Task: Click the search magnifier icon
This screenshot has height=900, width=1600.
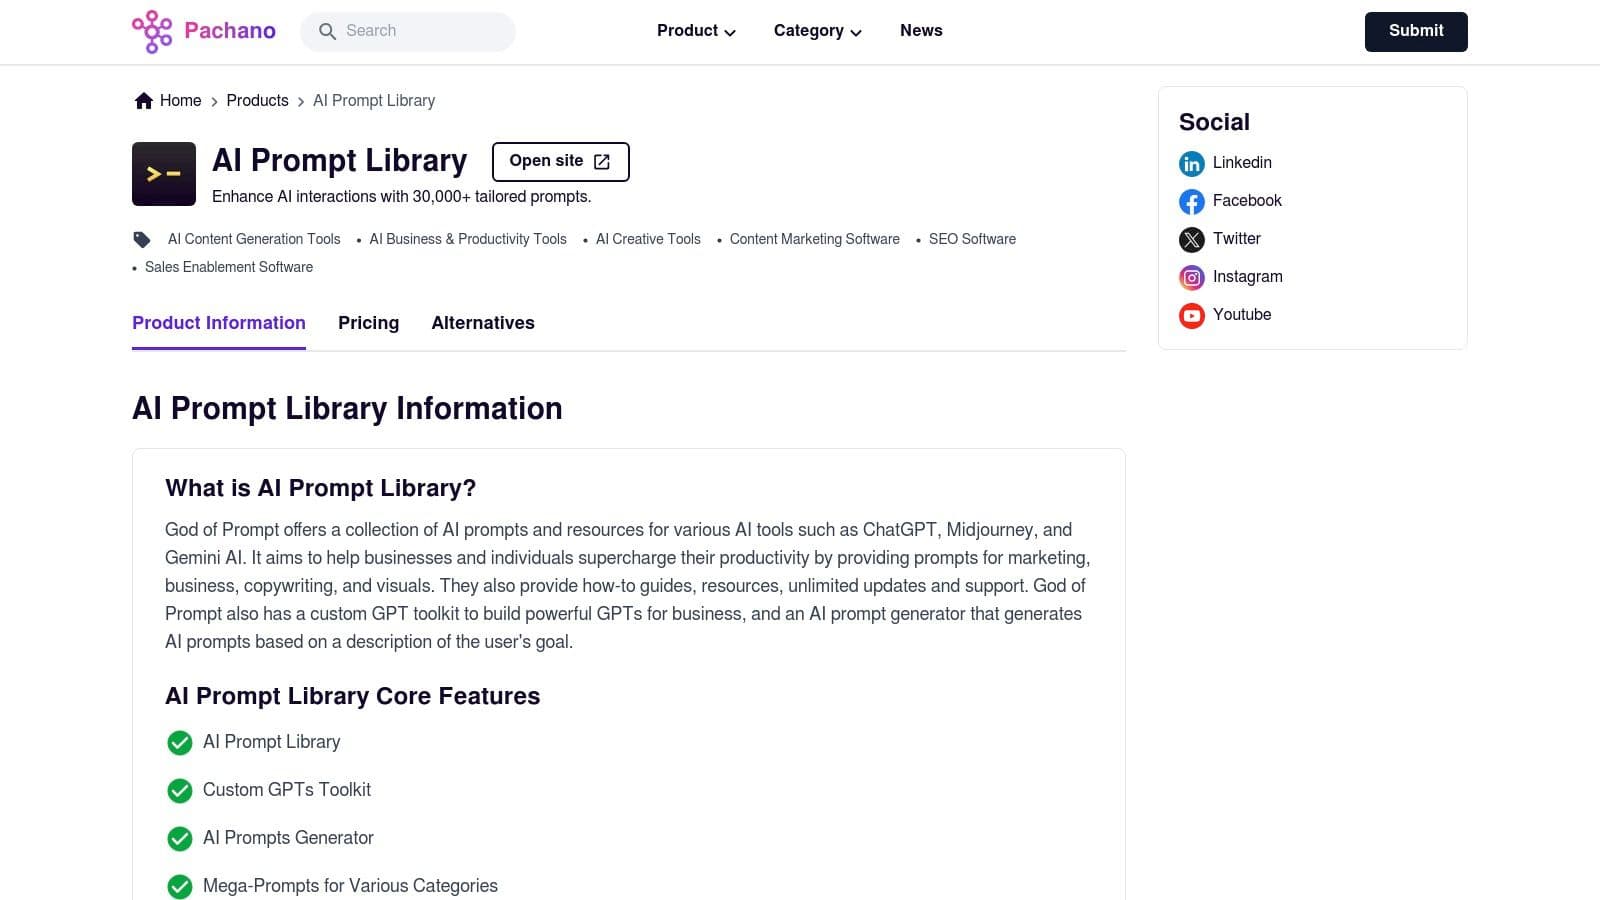Action: (x=327, y=32)
